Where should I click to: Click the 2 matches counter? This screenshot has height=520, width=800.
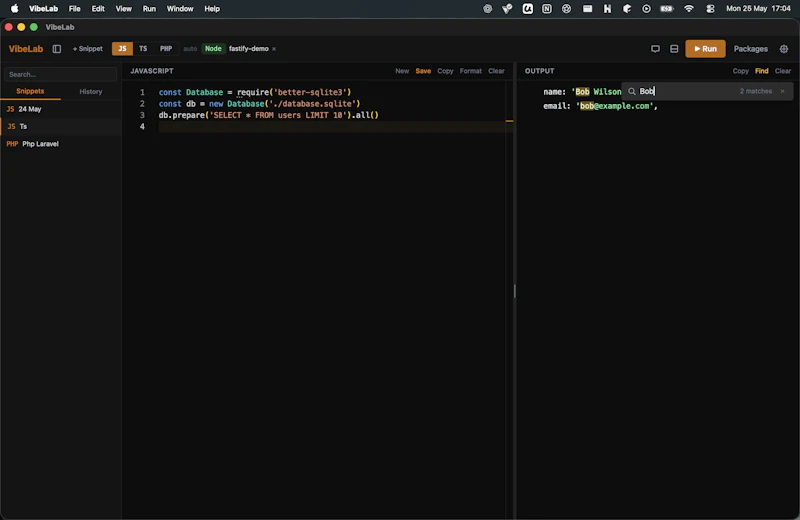pyautogui.click(x=756, y=91)
